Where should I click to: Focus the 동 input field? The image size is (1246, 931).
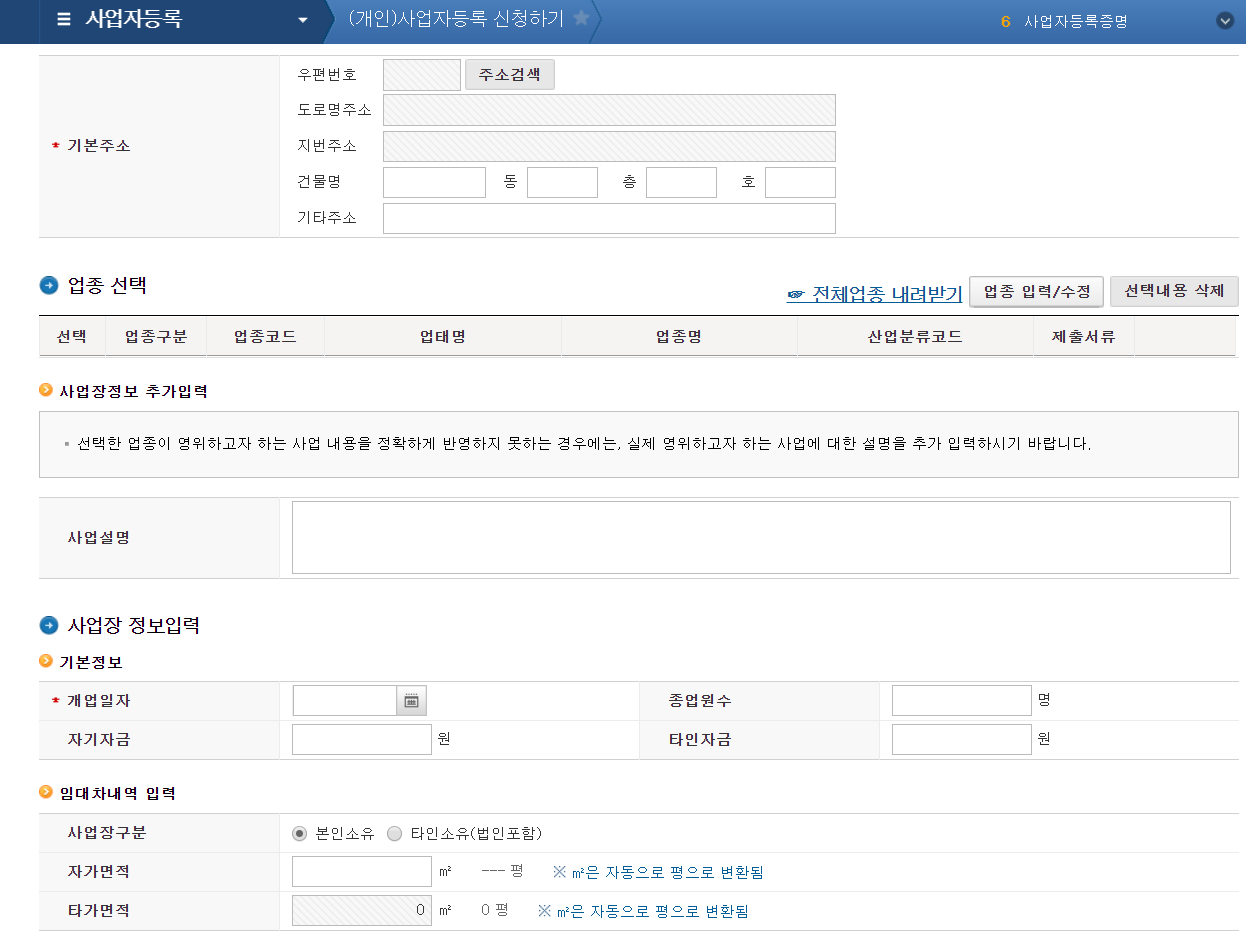pos(562,182)
